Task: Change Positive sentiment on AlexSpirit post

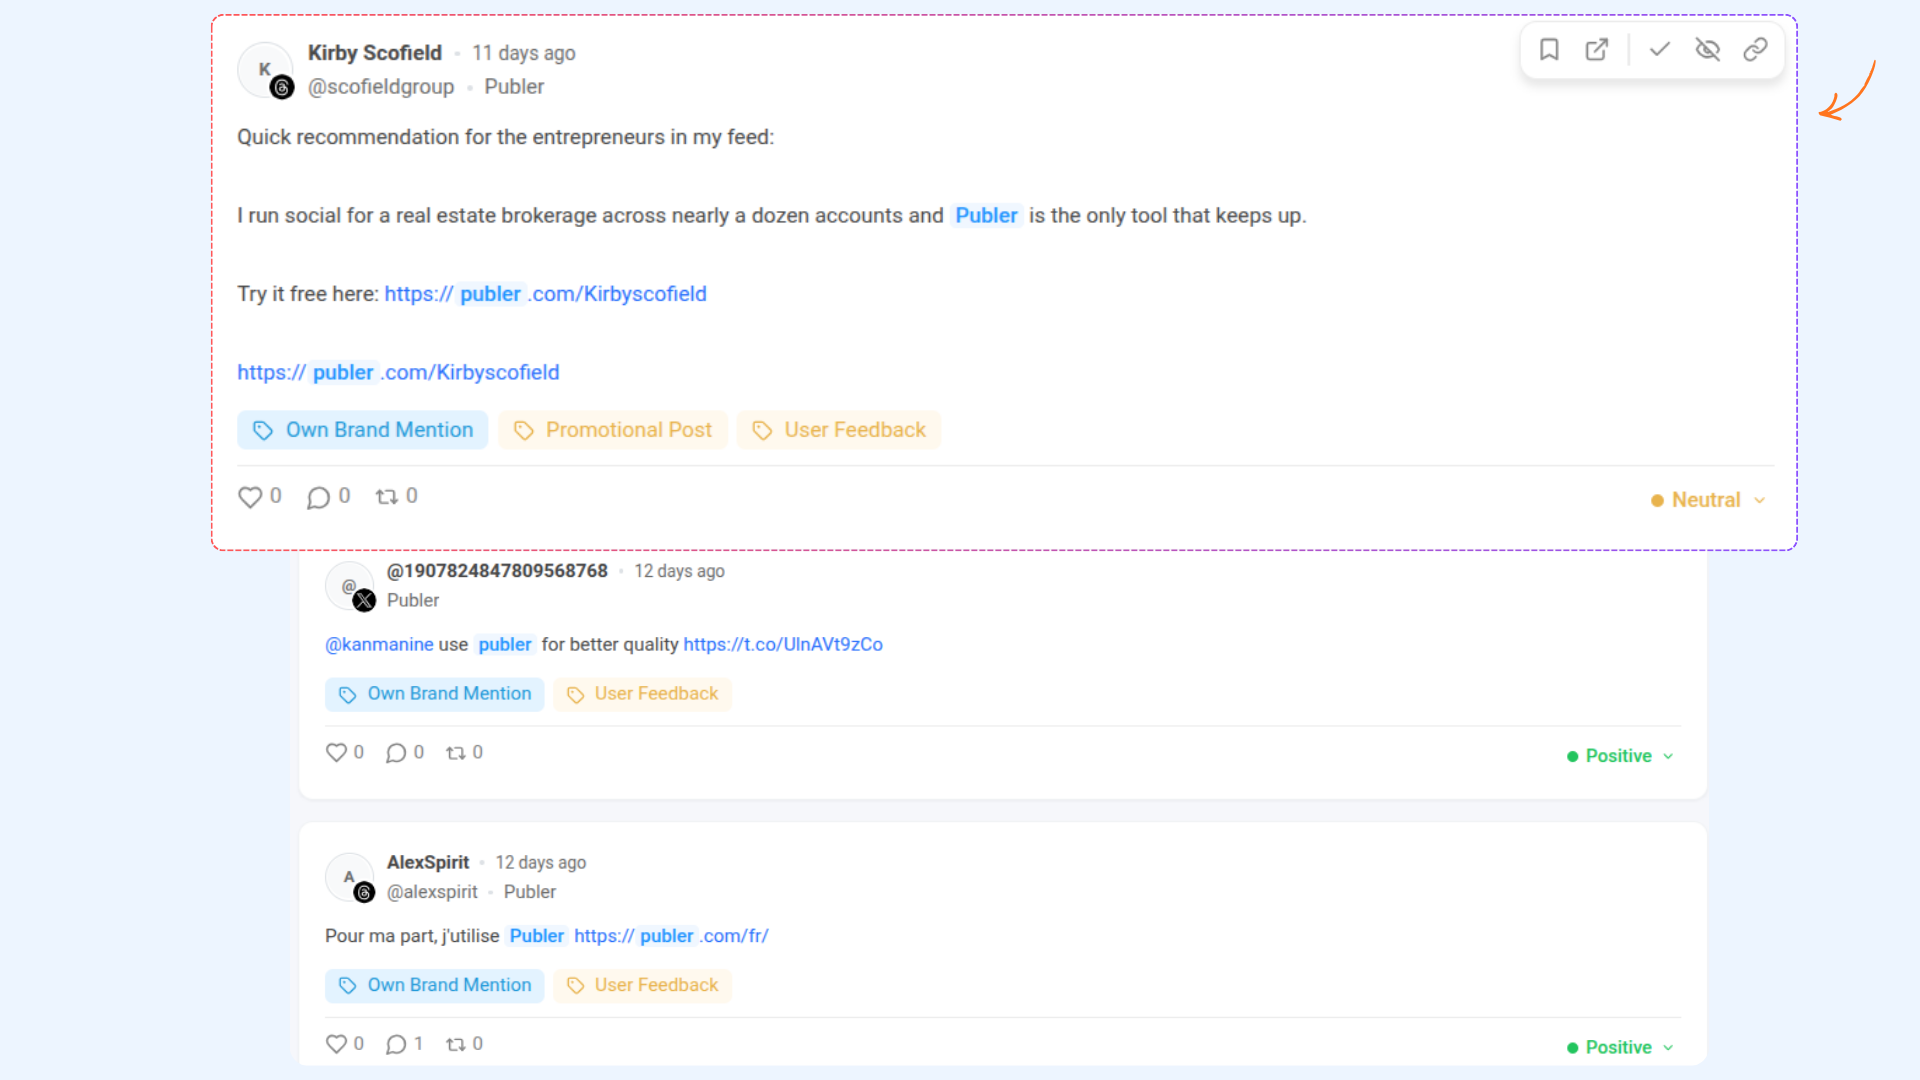Action: [x=1620, y=1047]
